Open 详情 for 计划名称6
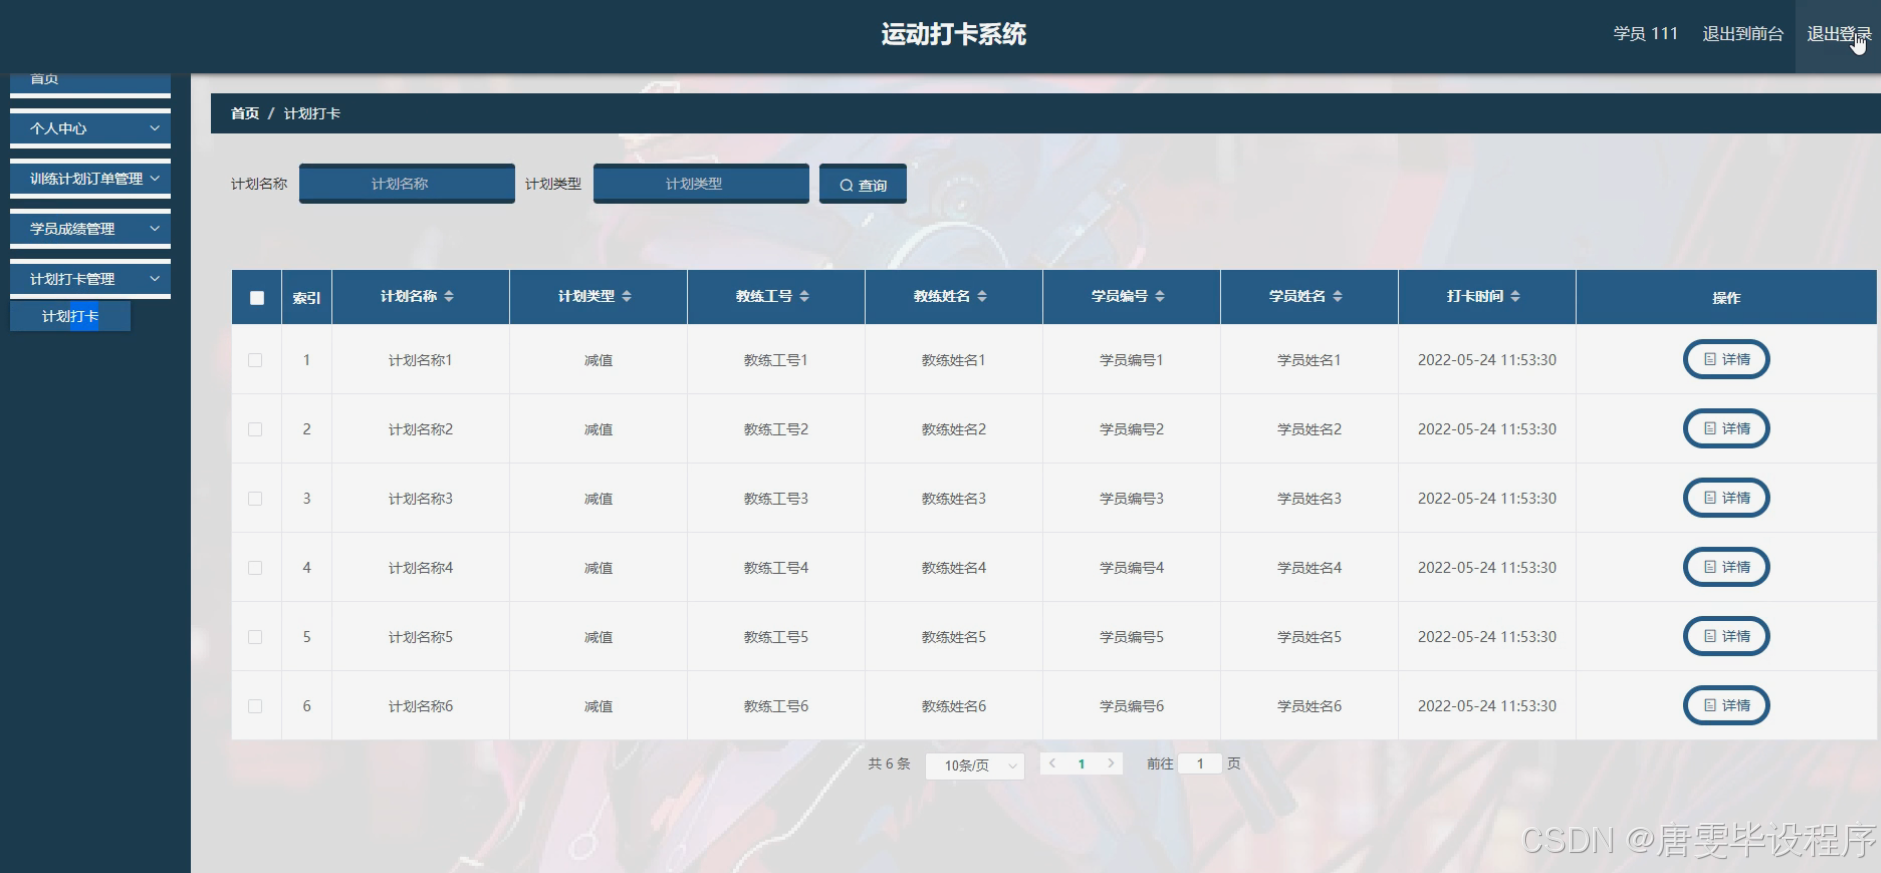Screen dimensions: 1881x873 [1727, 705]
